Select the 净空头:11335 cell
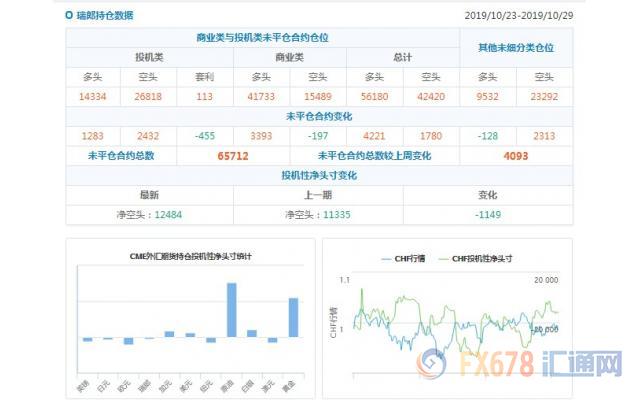 pyautogui.click(x=318, y=215)
